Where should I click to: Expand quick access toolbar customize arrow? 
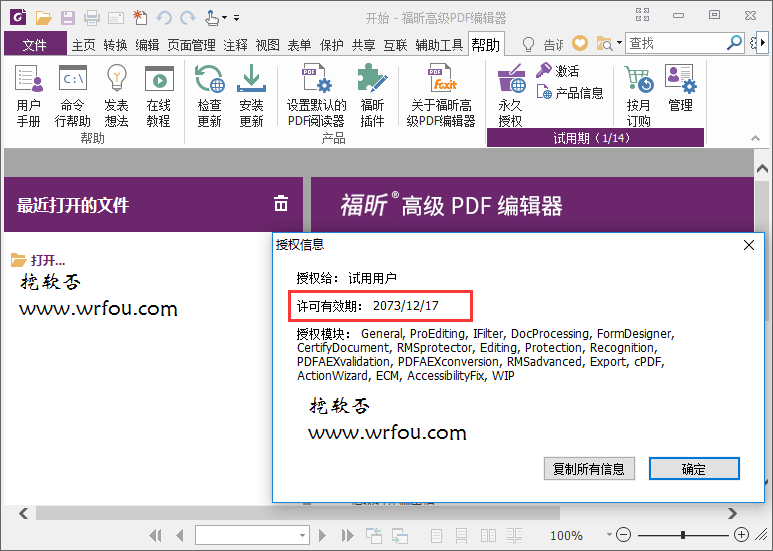tap(236, 18)
